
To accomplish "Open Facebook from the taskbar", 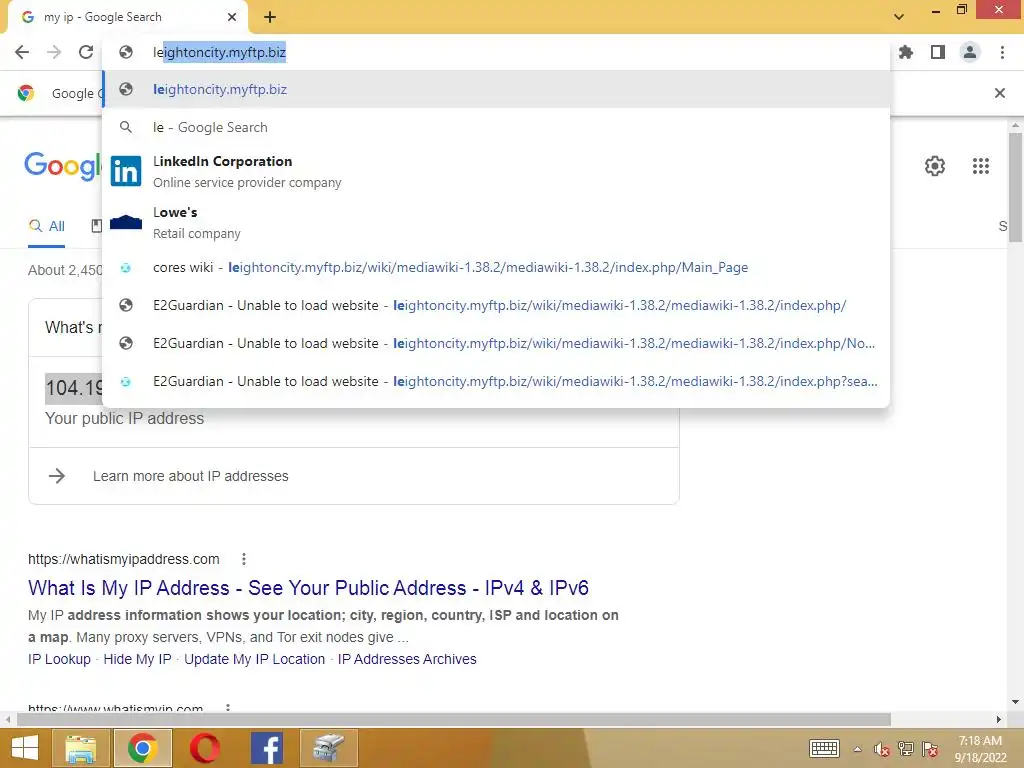I will (266, 748).
